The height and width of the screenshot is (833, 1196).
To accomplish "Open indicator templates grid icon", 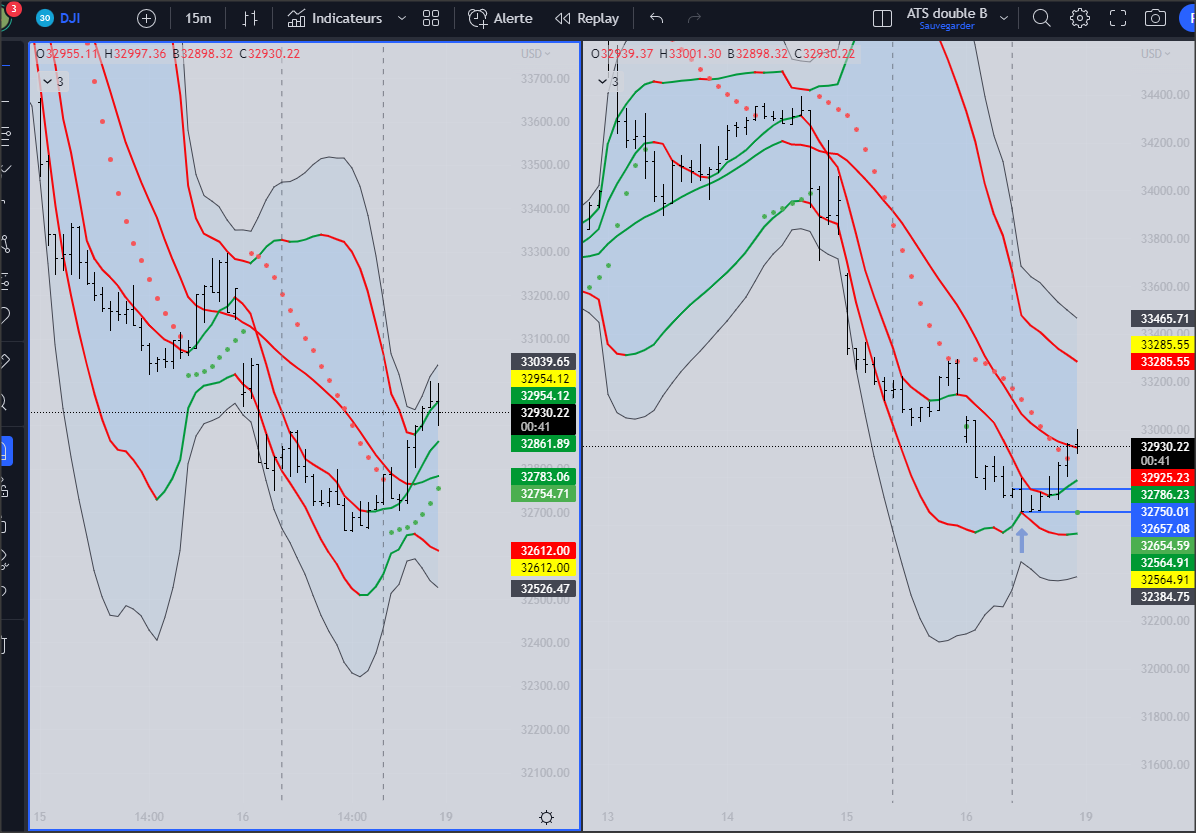I will pos(431,18).
